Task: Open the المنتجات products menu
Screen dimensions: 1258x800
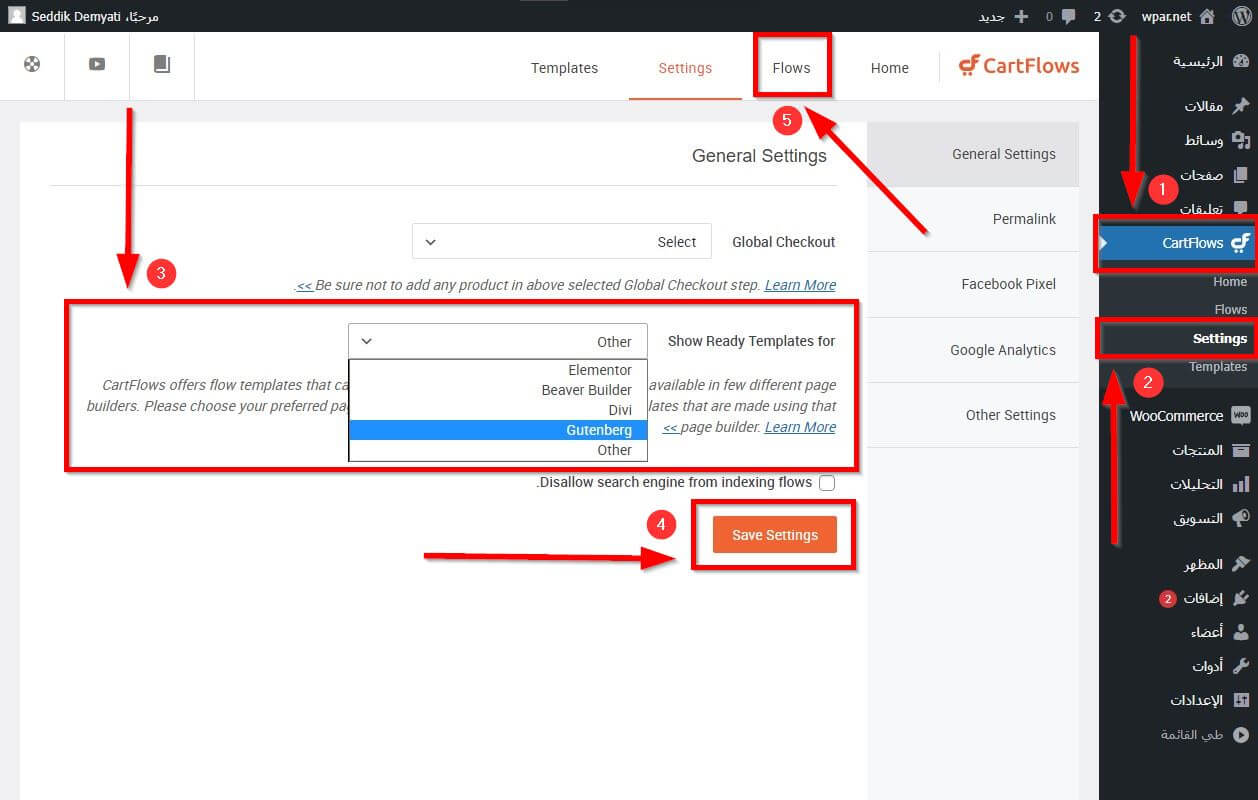Action: coord(1210,450)
